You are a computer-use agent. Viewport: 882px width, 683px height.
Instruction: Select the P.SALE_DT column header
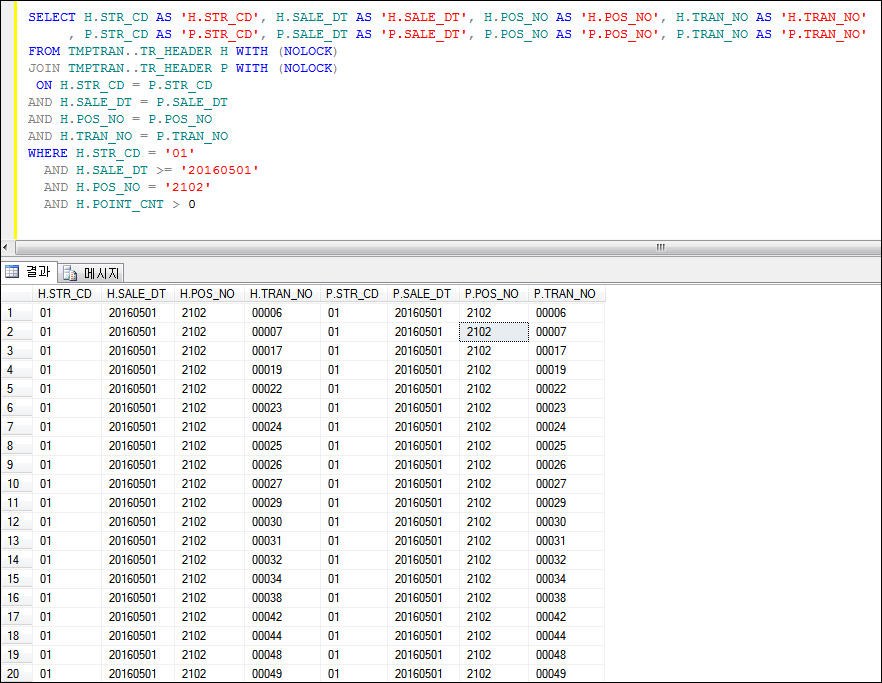click(423, 294)
